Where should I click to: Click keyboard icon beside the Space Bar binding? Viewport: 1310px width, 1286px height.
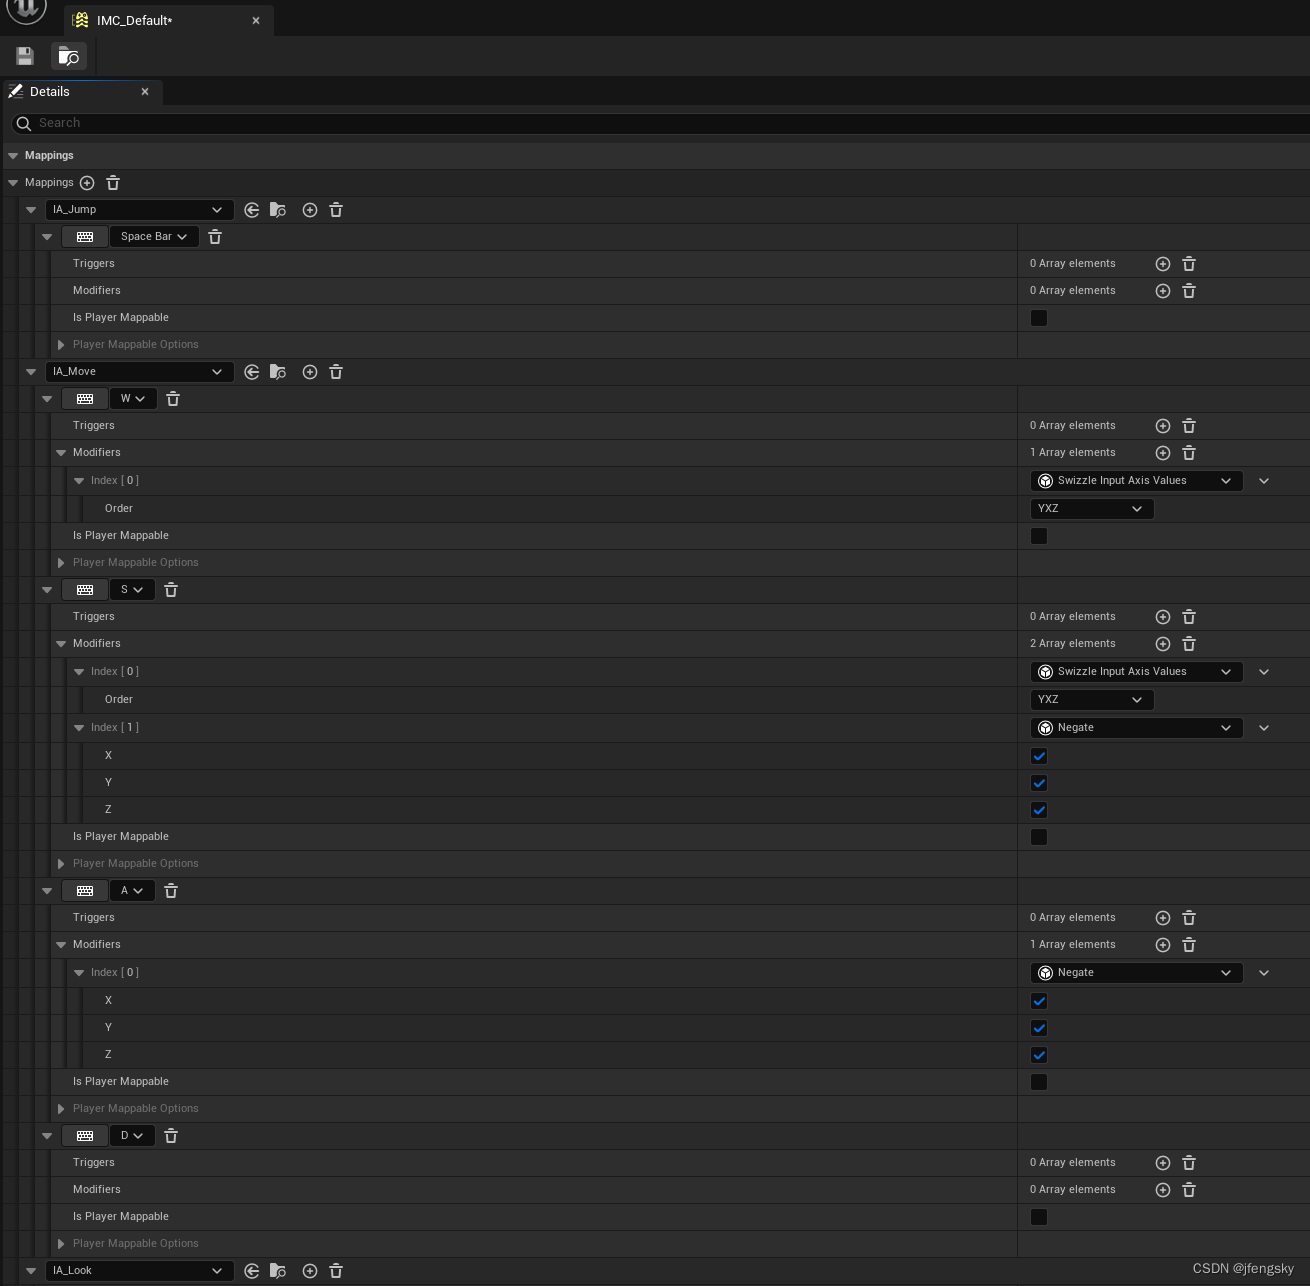(85, 236)
